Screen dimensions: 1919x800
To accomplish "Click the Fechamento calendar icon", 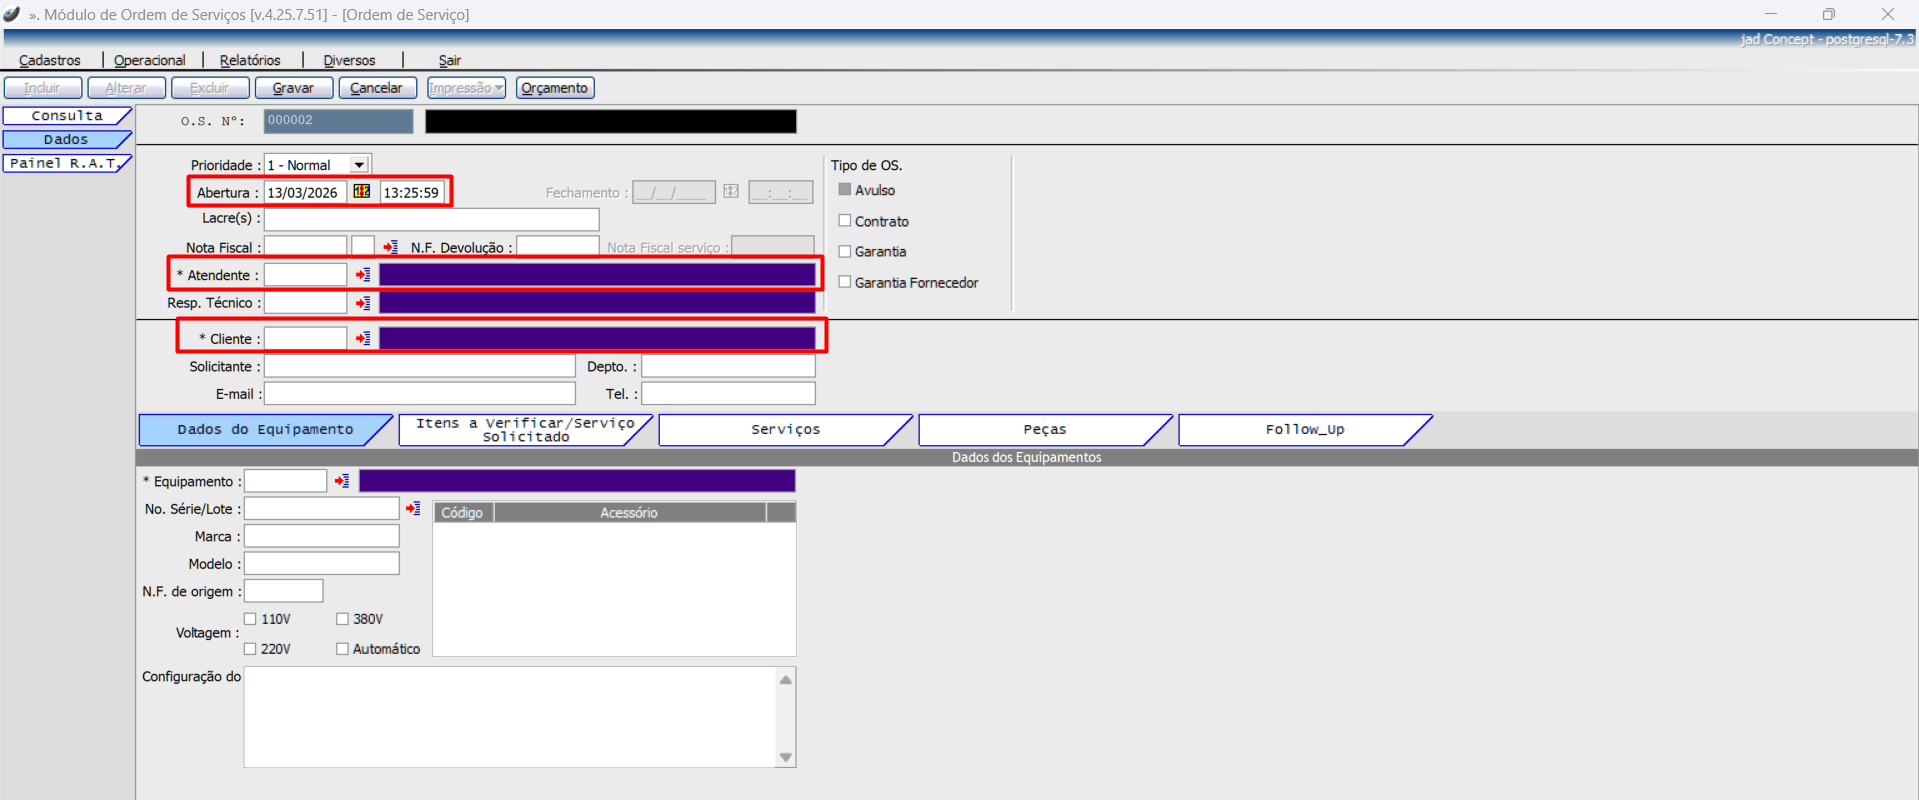I will pyautogui.click(x=731, y=192).
